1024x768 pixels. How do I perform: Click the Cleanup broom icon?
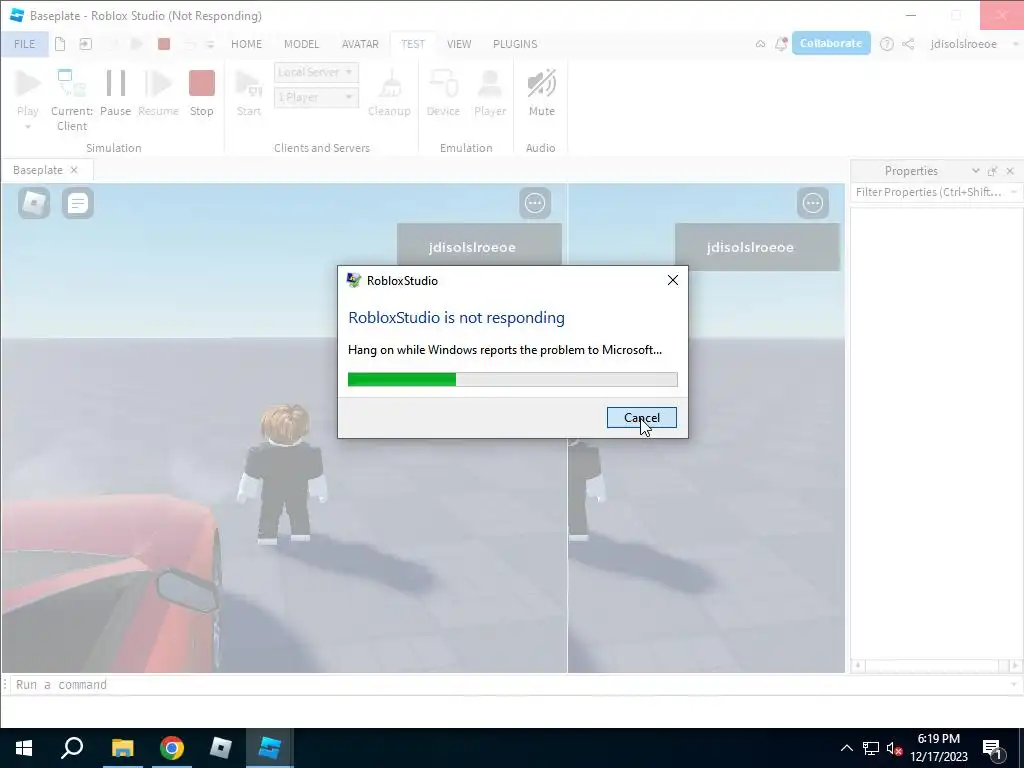click(x=389, y=84)
